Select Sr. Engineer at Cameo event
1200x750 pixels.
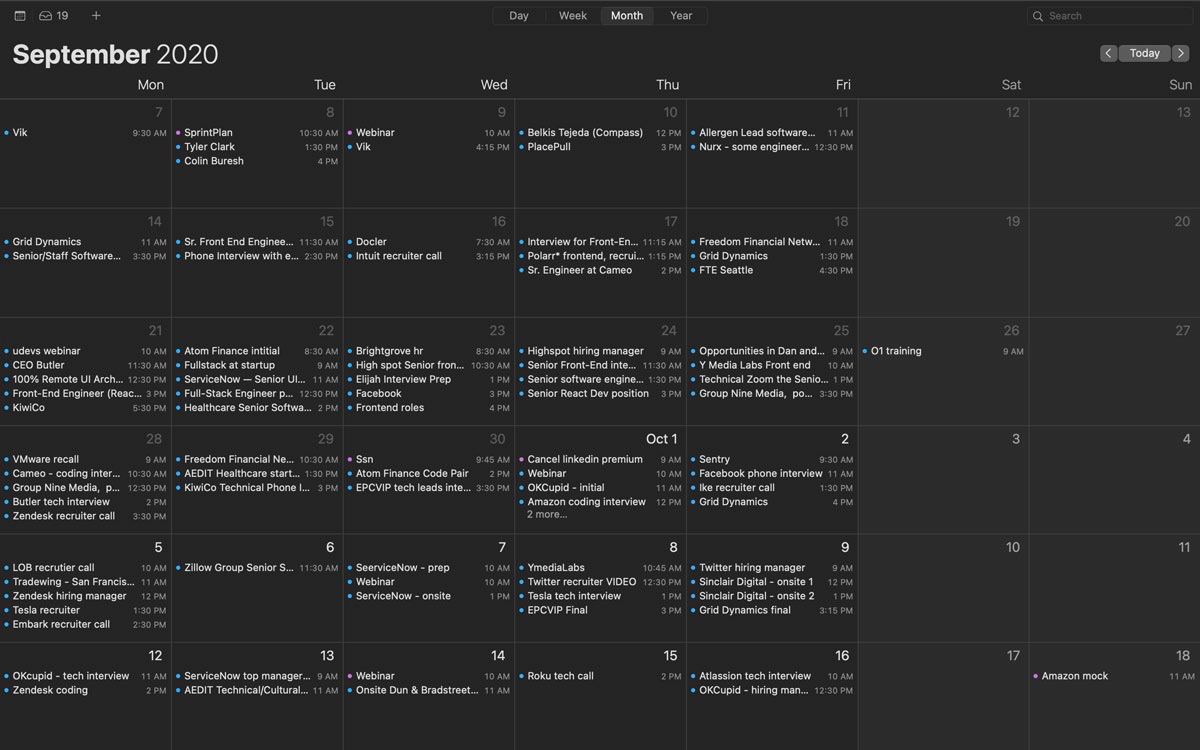click(600, 270)
